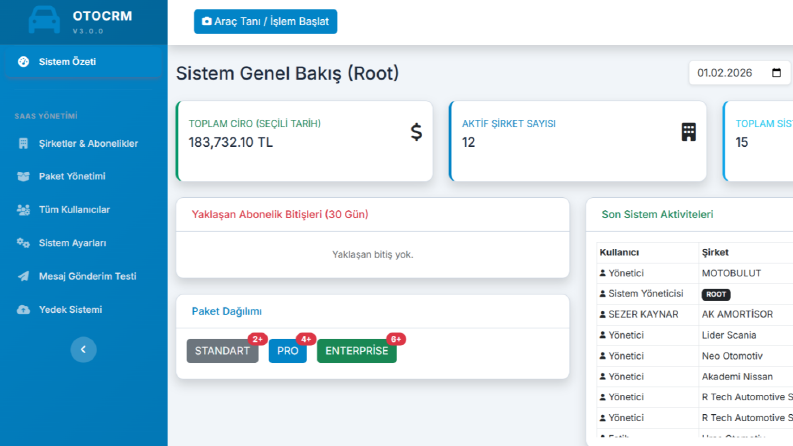Click the Lider Scania company cell

[x=729, y=335]
